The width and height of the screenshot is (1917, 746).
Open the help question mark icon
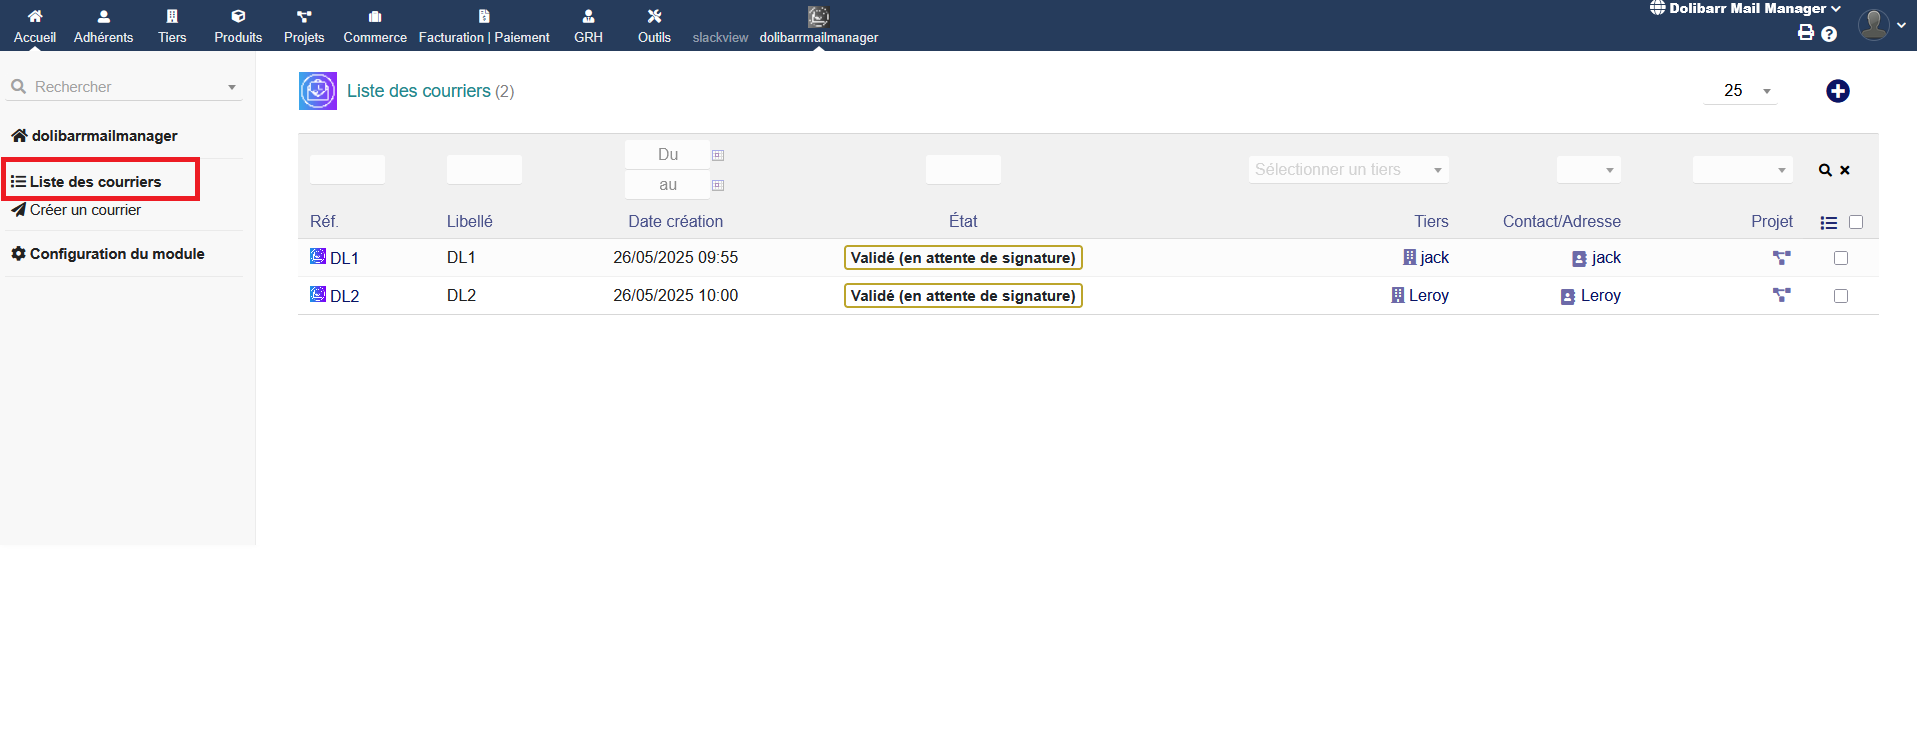[1829, 34]
